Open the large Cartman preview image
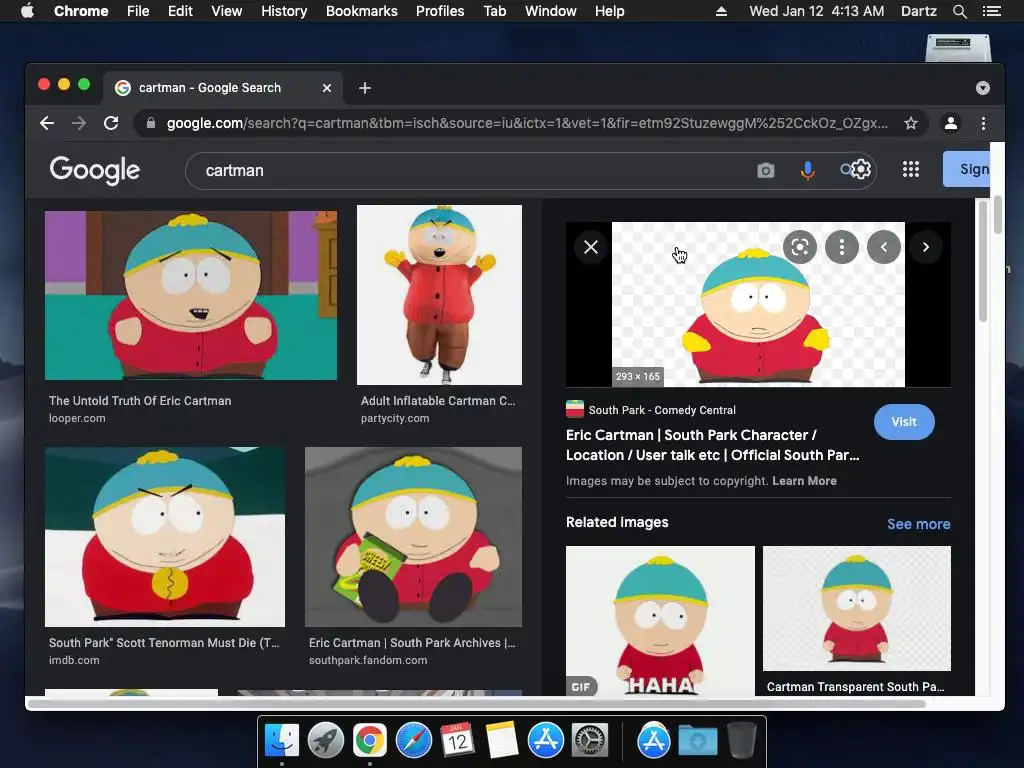The width and height of the screenshot is (1024, 768). (758, 304)
